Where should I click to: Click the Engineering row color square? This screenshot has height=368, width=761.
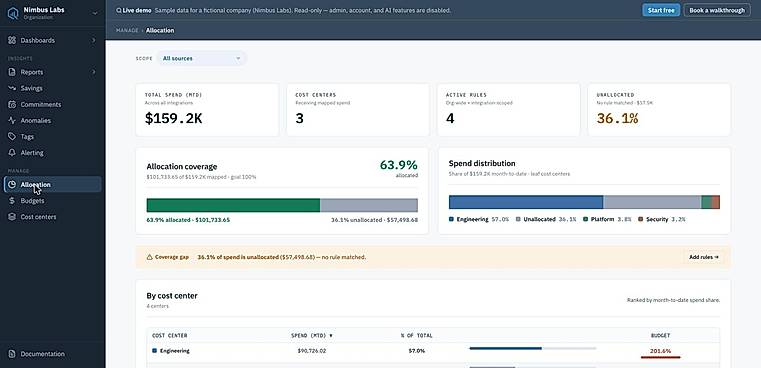(154, 351)
